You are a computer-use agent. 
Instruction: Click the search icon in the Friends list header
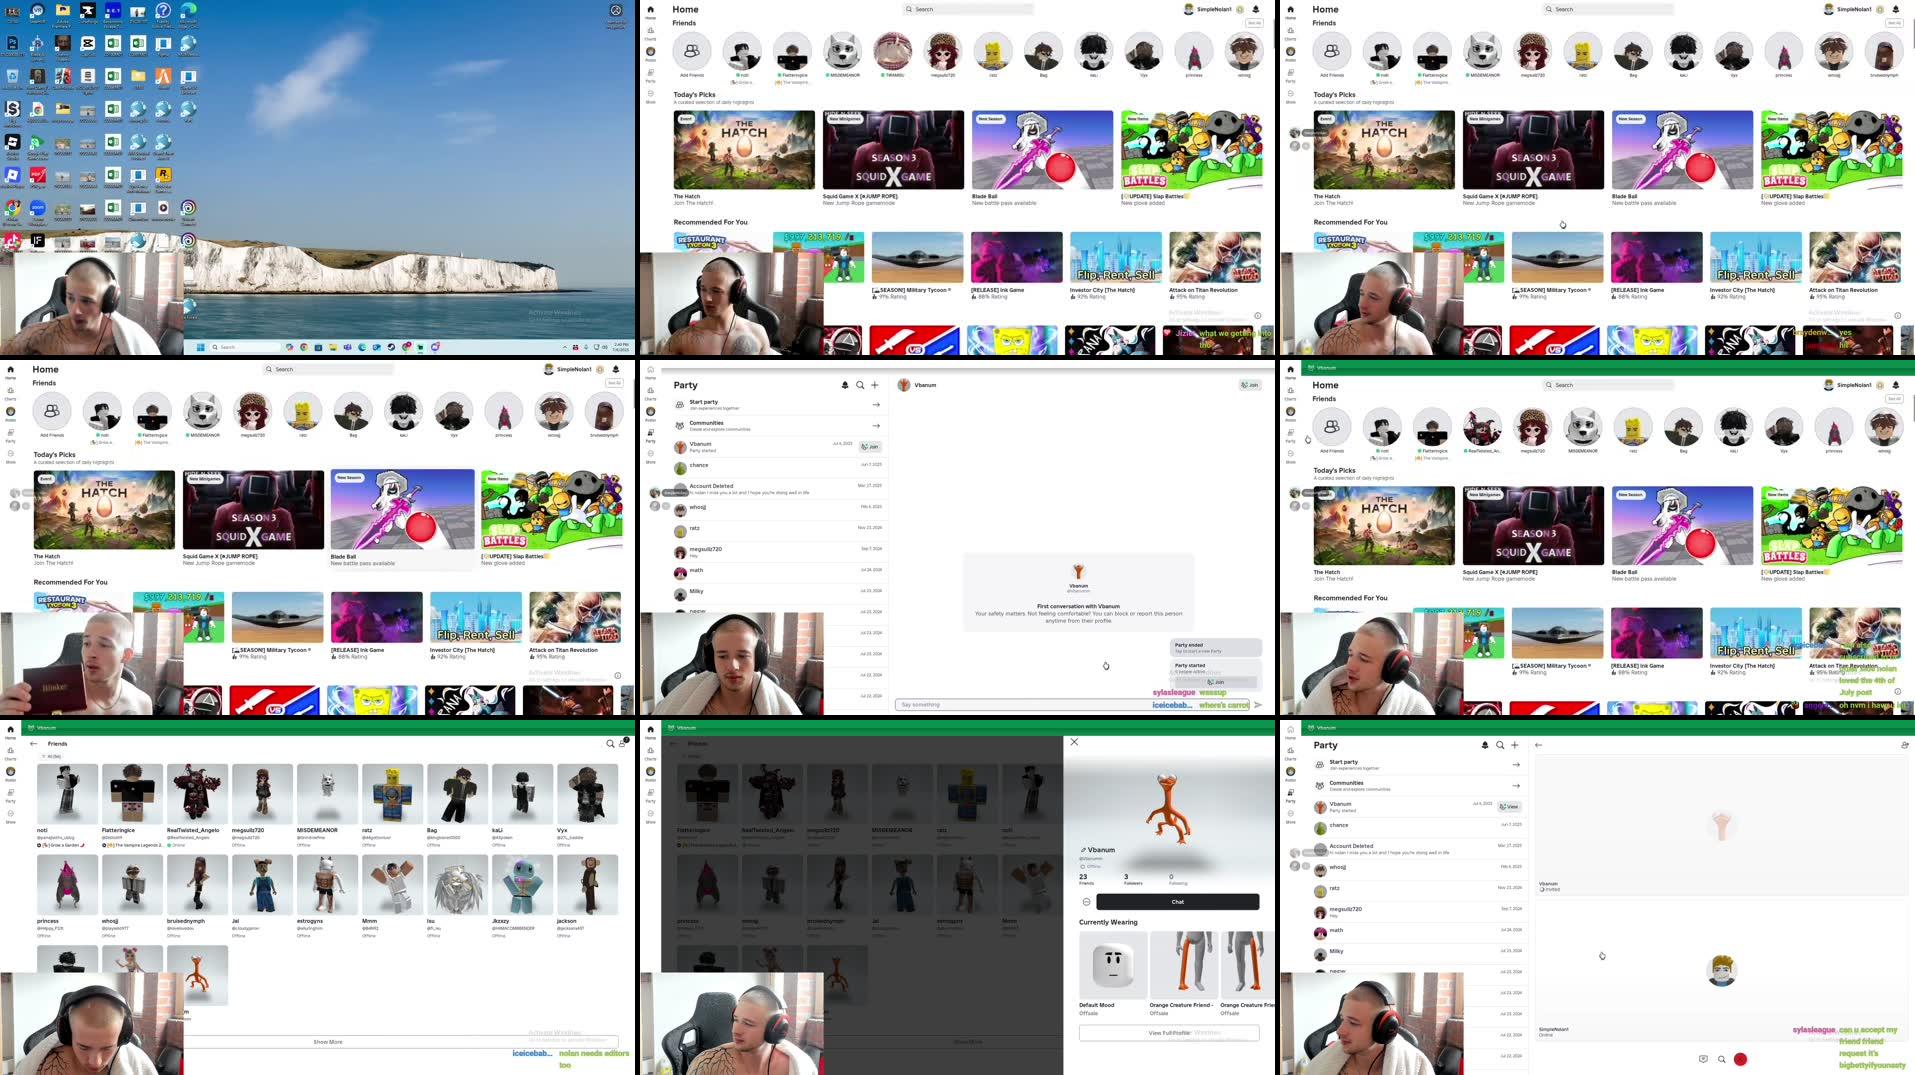pyautogui.click(x=610, y=744)
